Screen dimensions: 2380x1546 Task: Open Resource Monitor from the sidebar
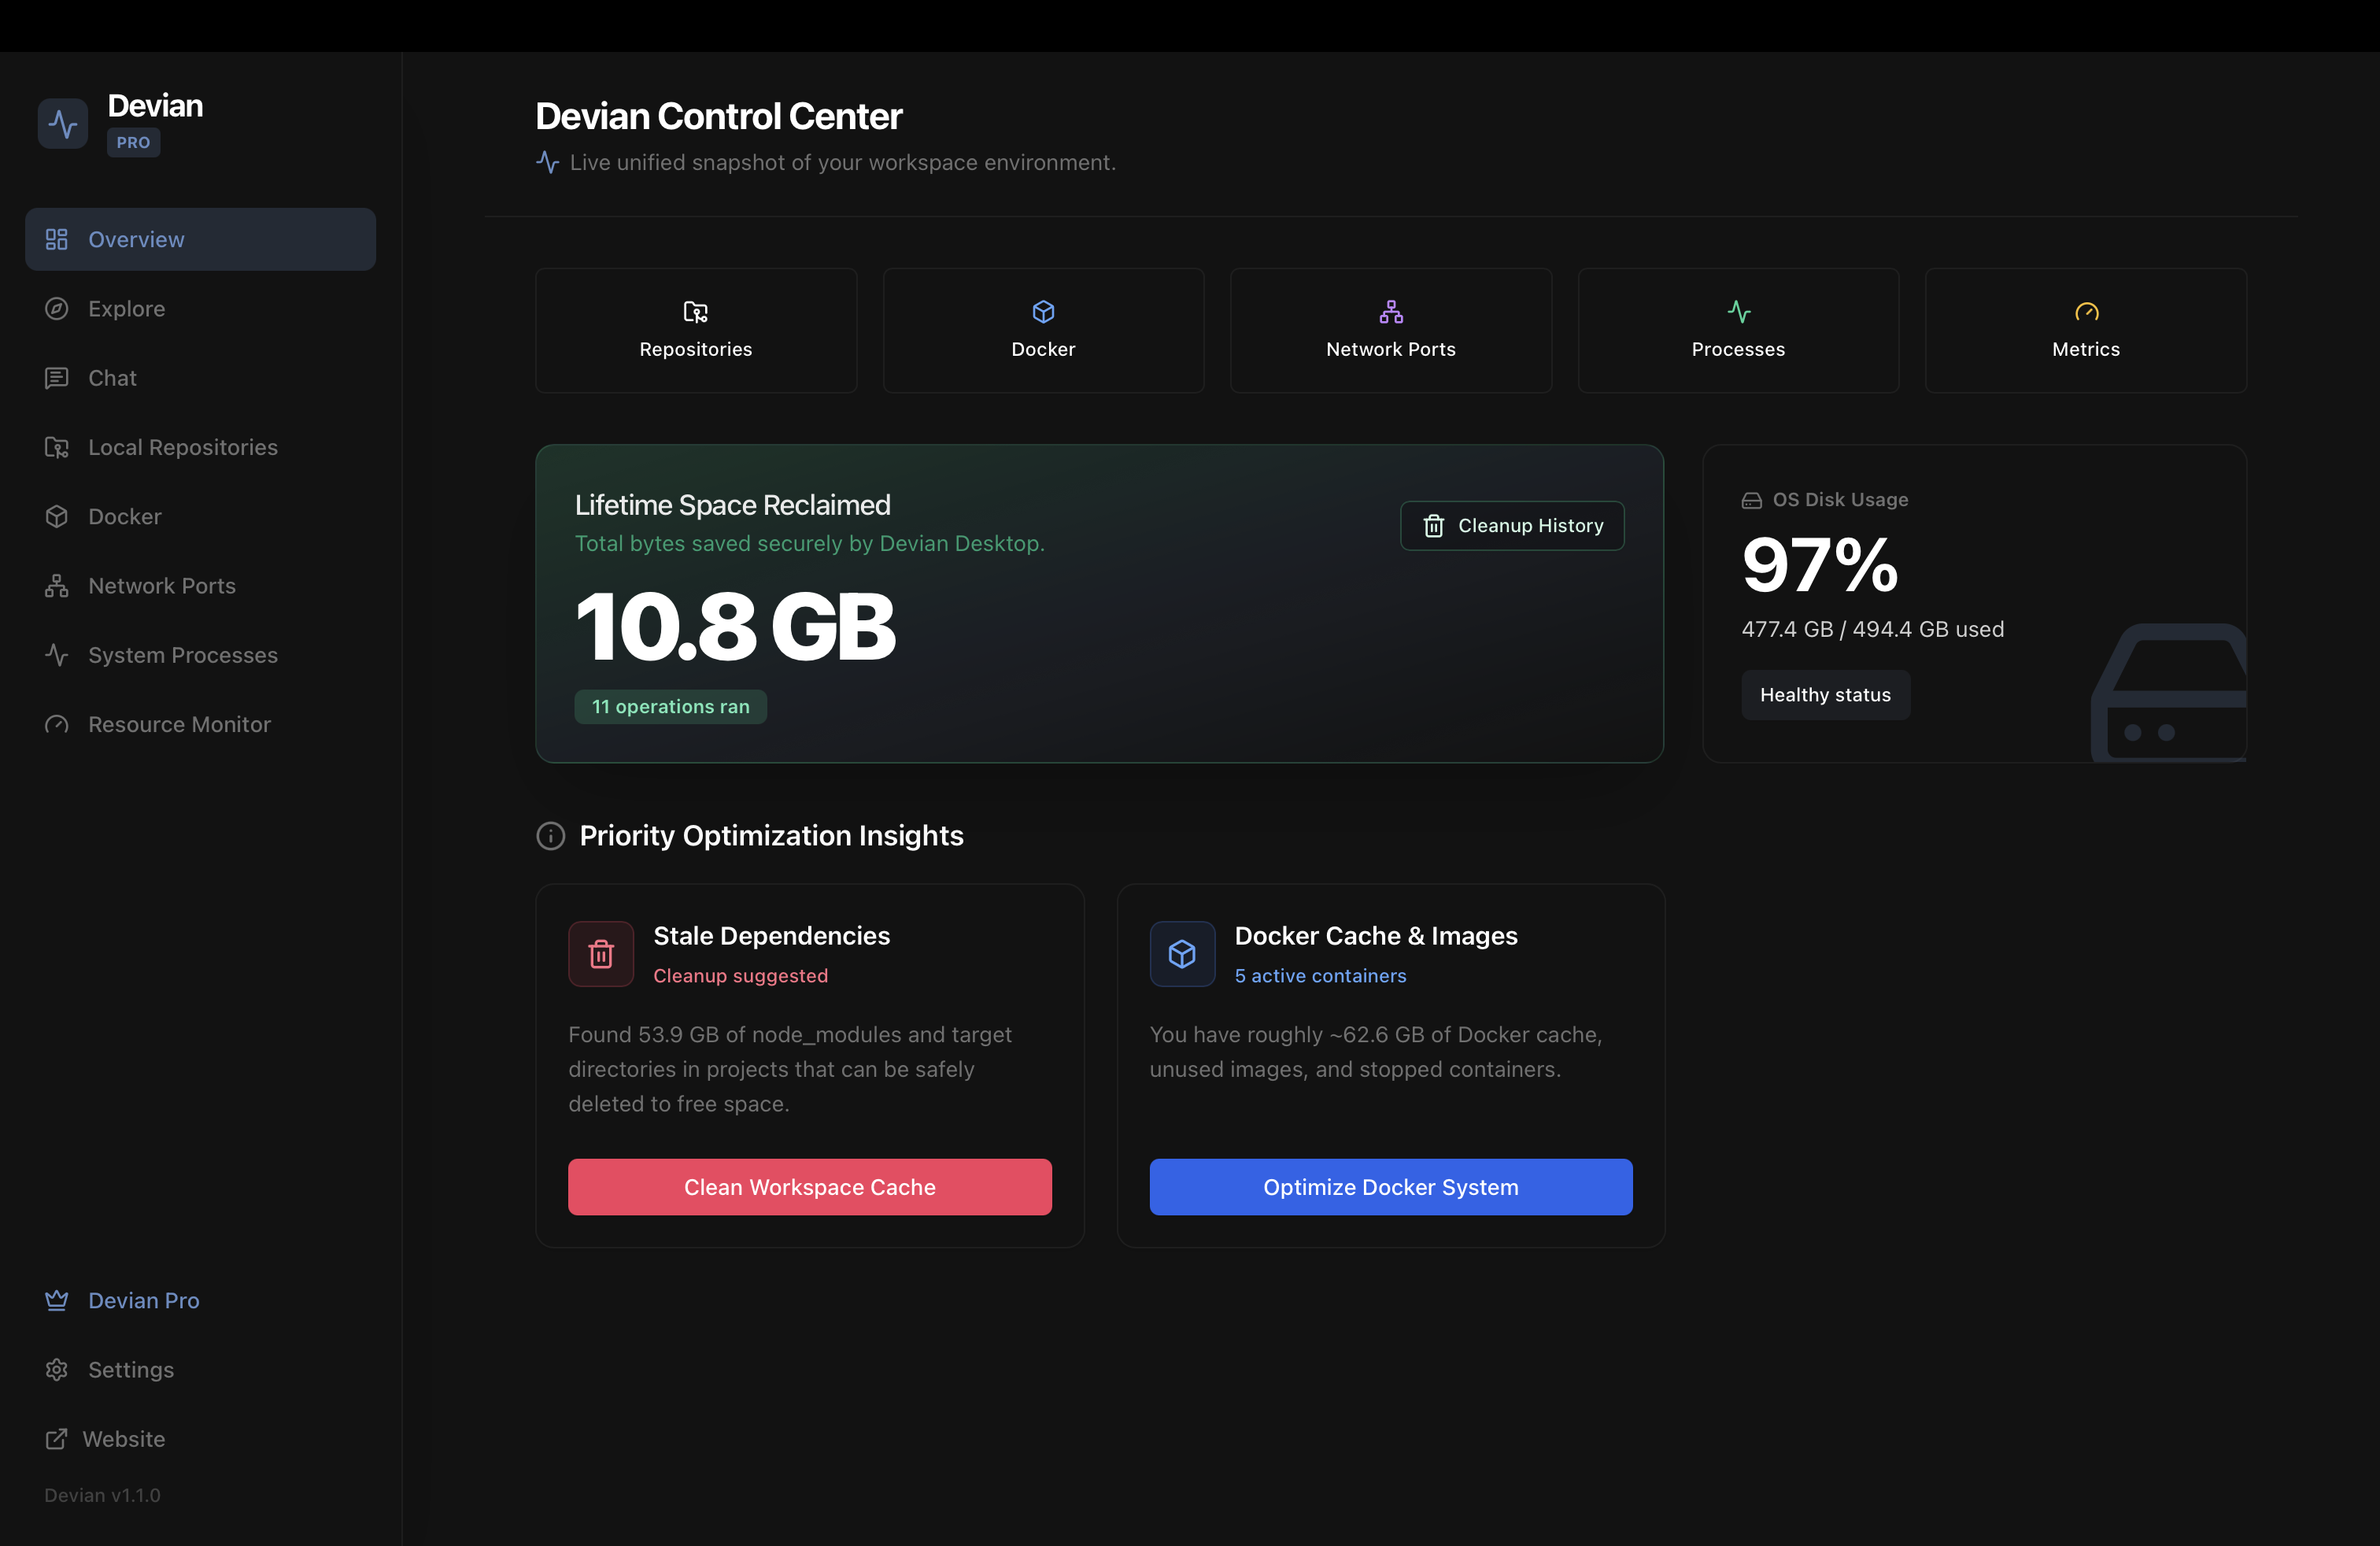pyautogui.click(x=178, y=724)
